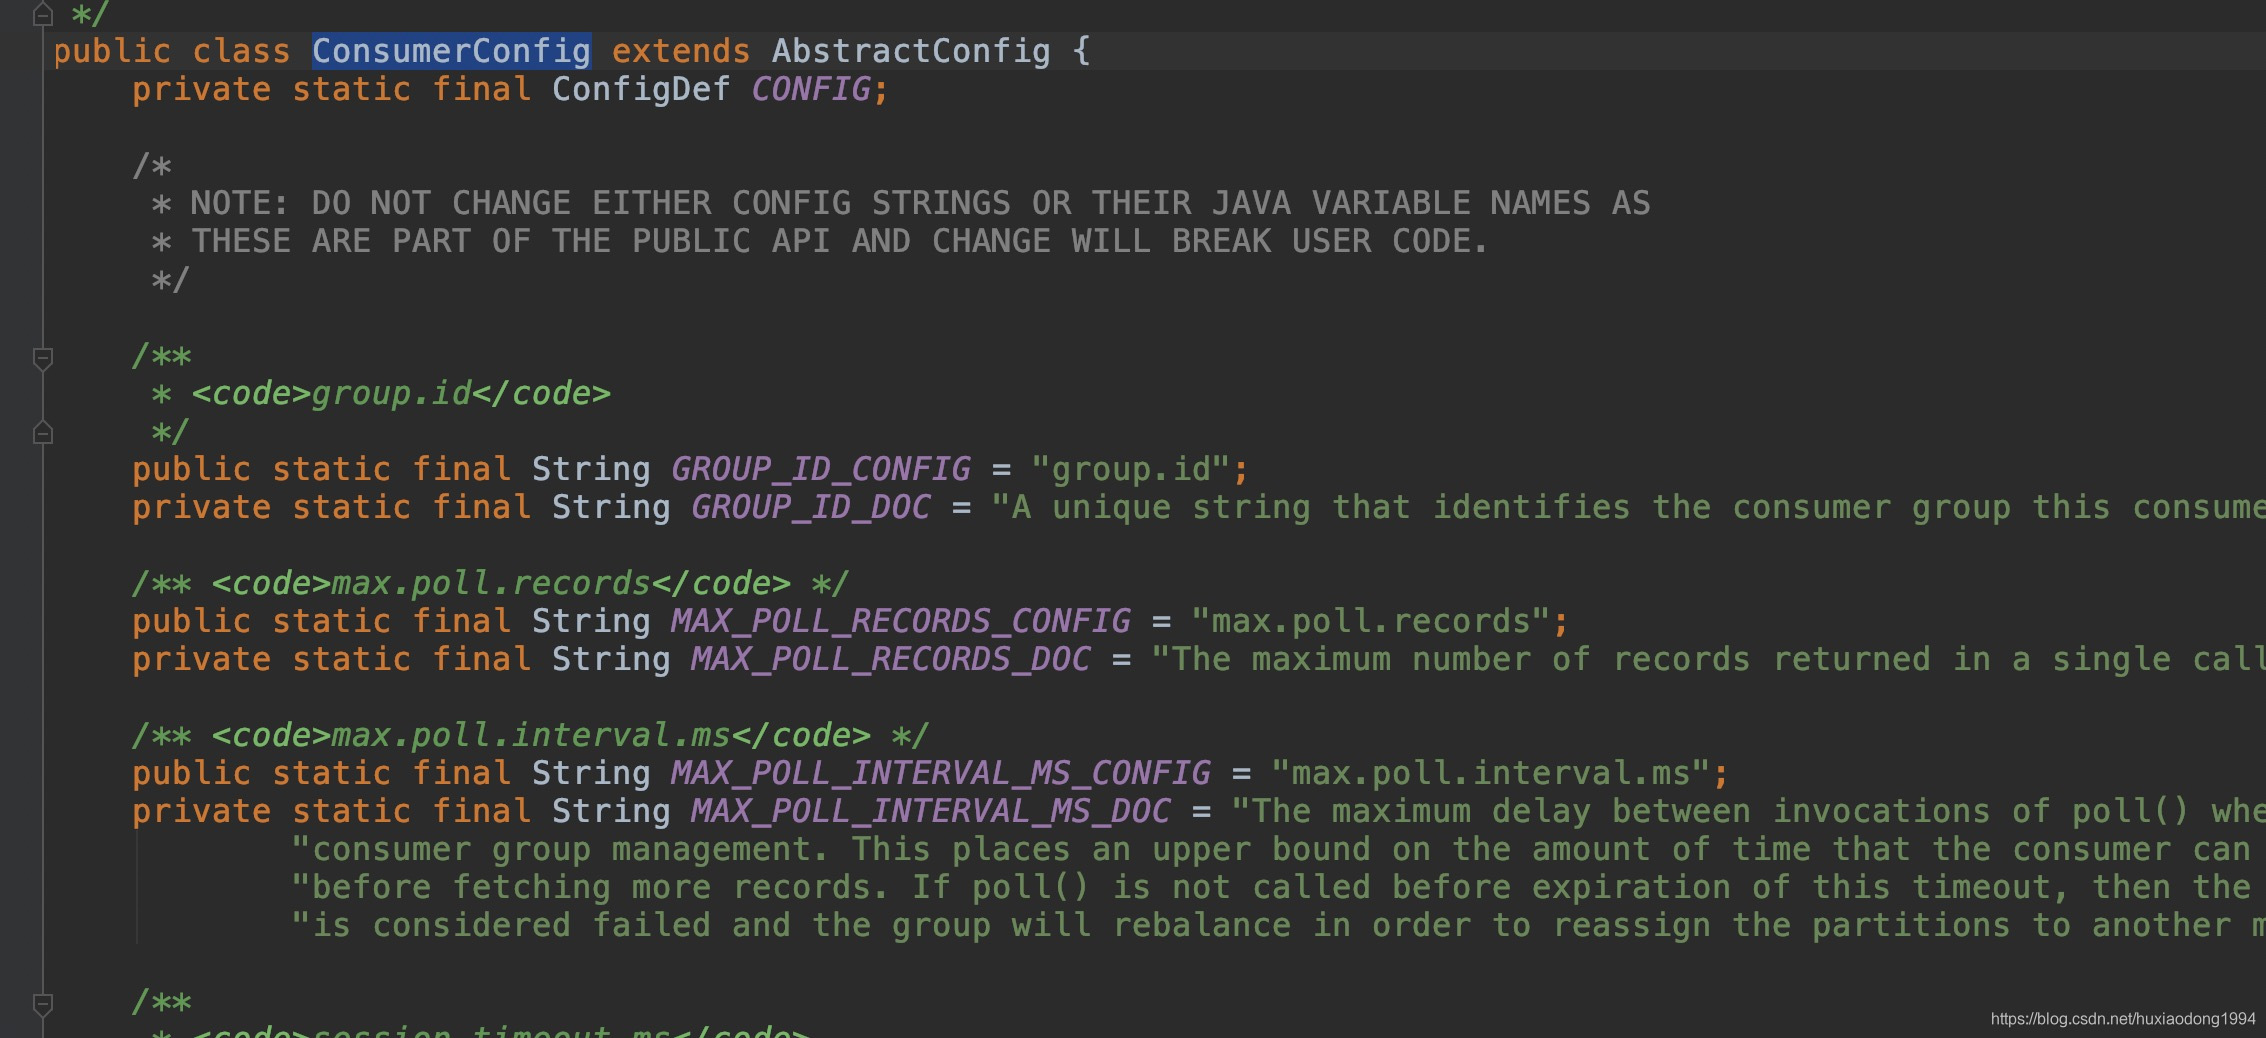The width and height of the screenshot is (2266, 1038).
Task: Click the private keyword on the ConfigDef CONFIG line
Action: [201, 89]
